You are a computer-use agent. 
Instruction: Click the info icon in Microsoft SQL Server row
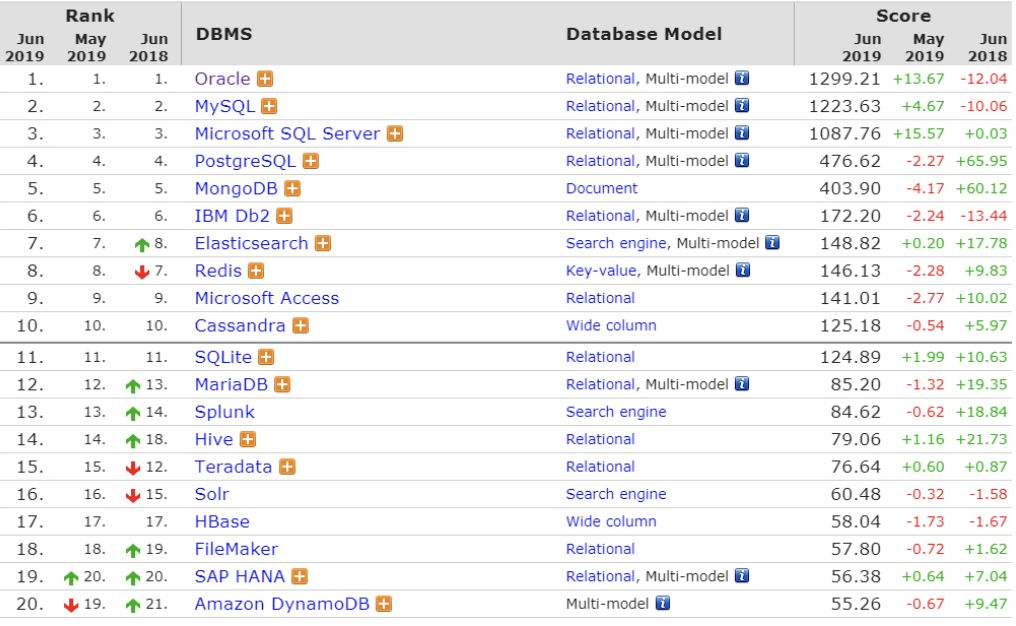coord(742,133)
